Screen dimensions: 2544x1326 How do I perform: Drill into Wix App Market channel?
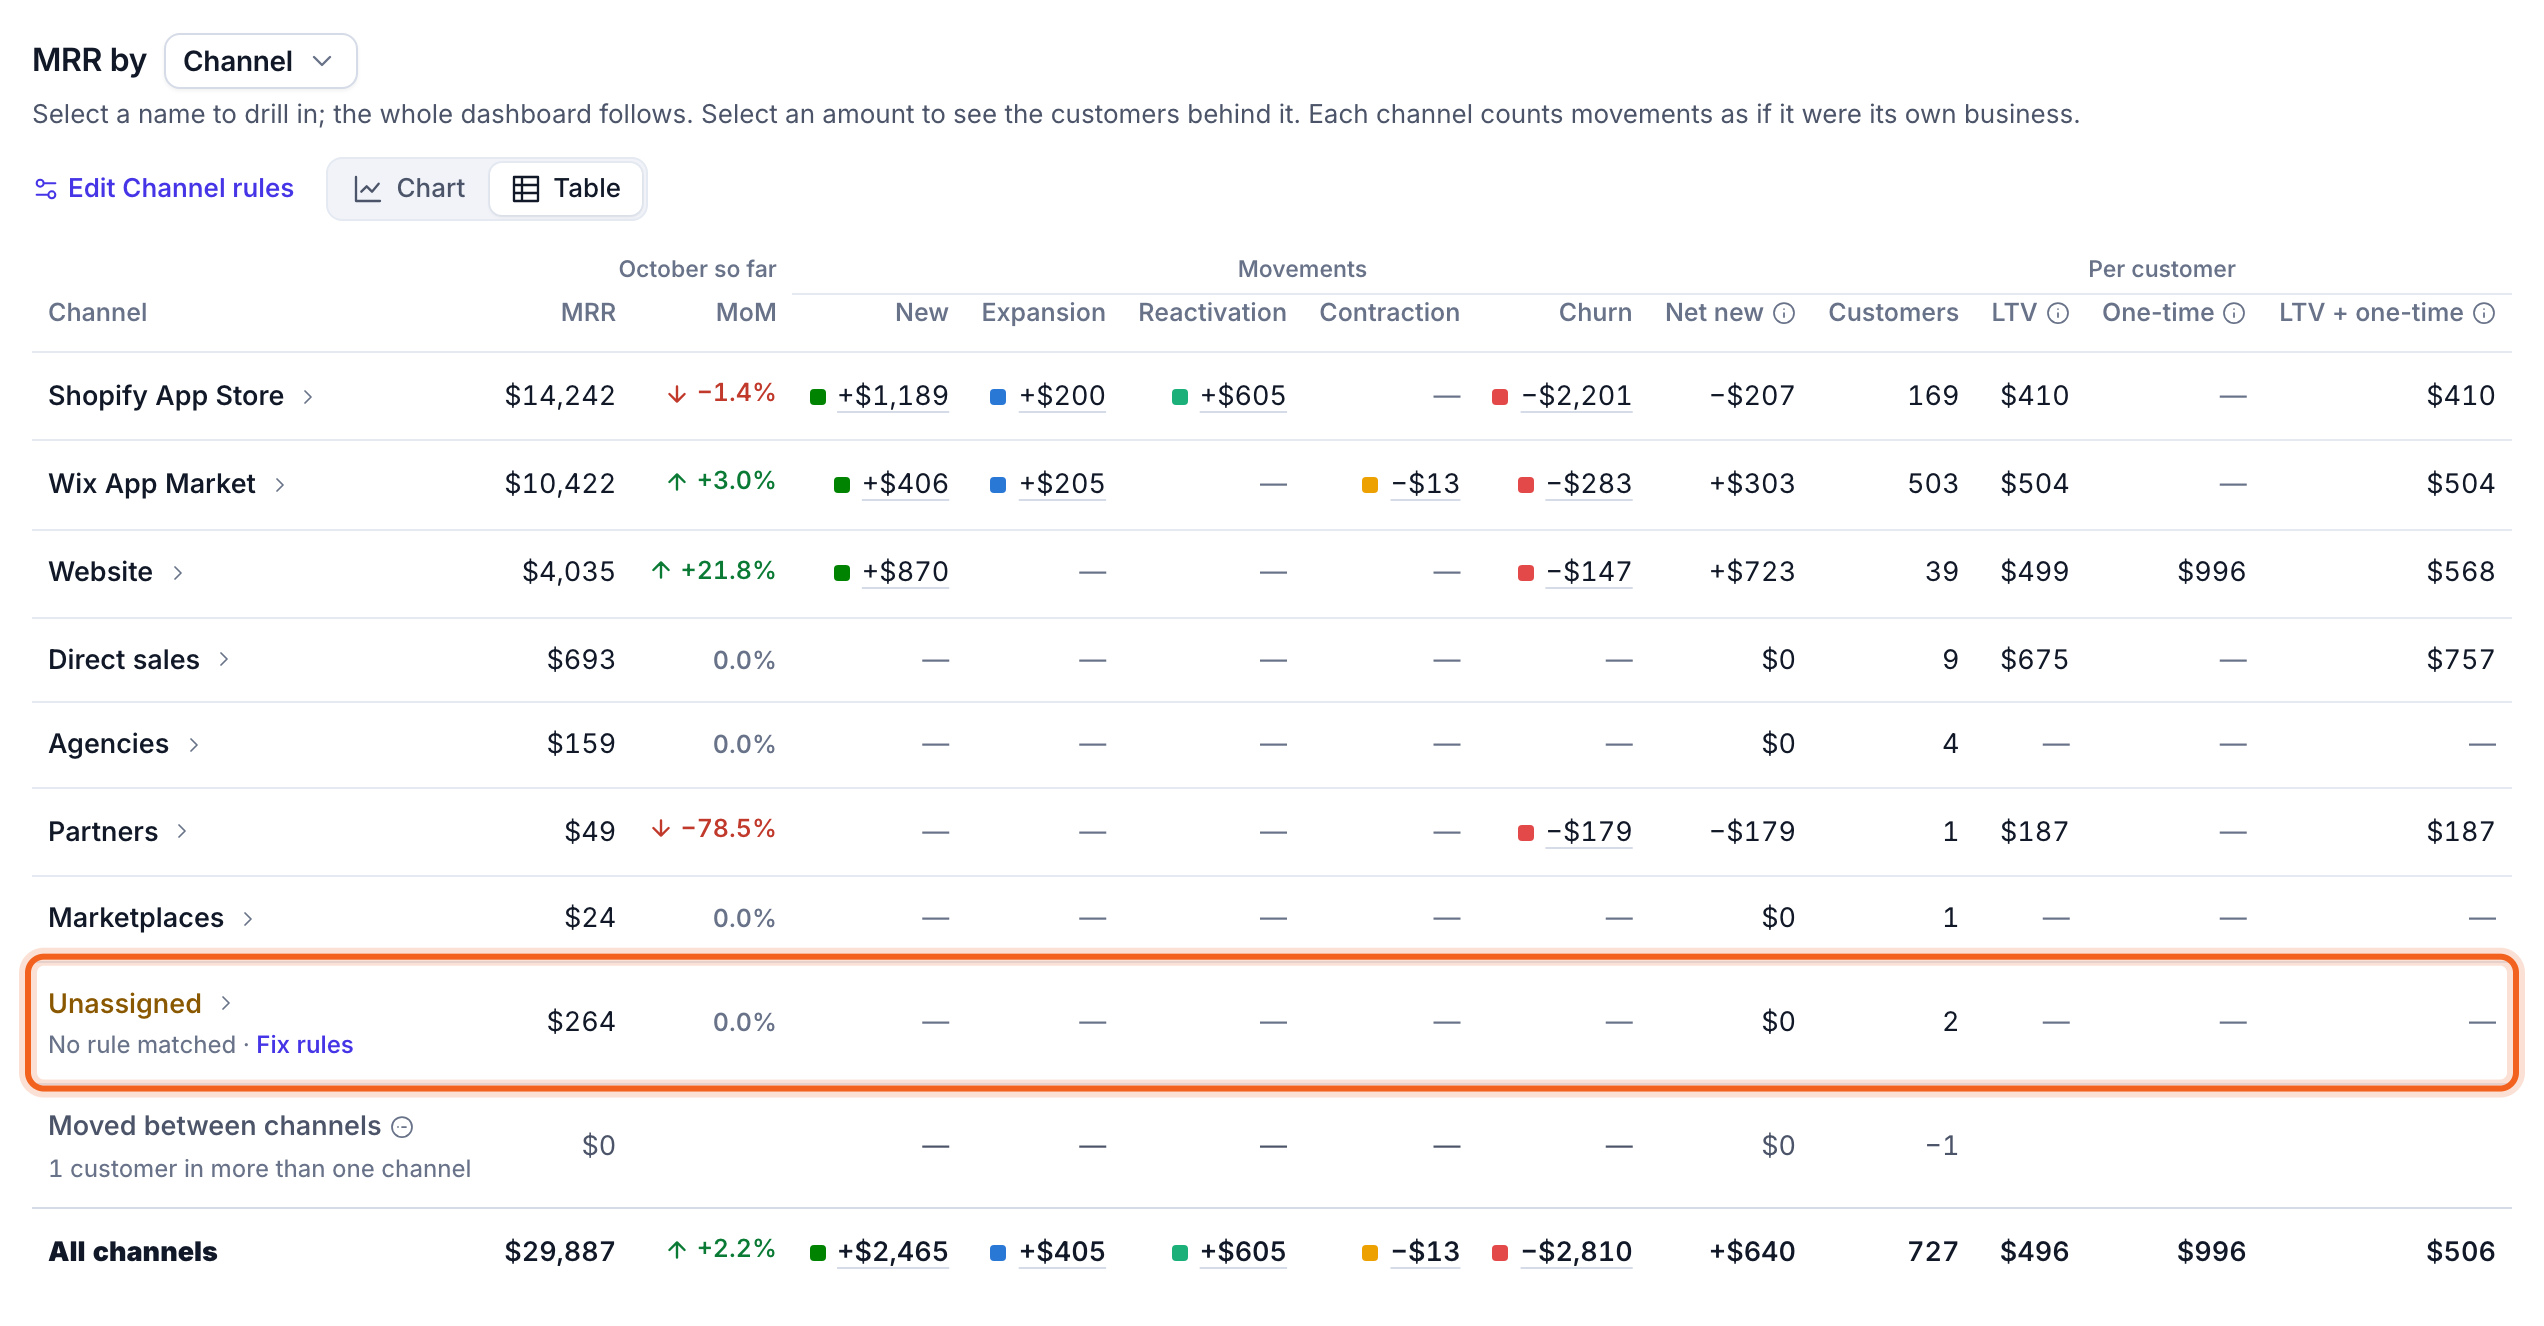tap(152, 484)
